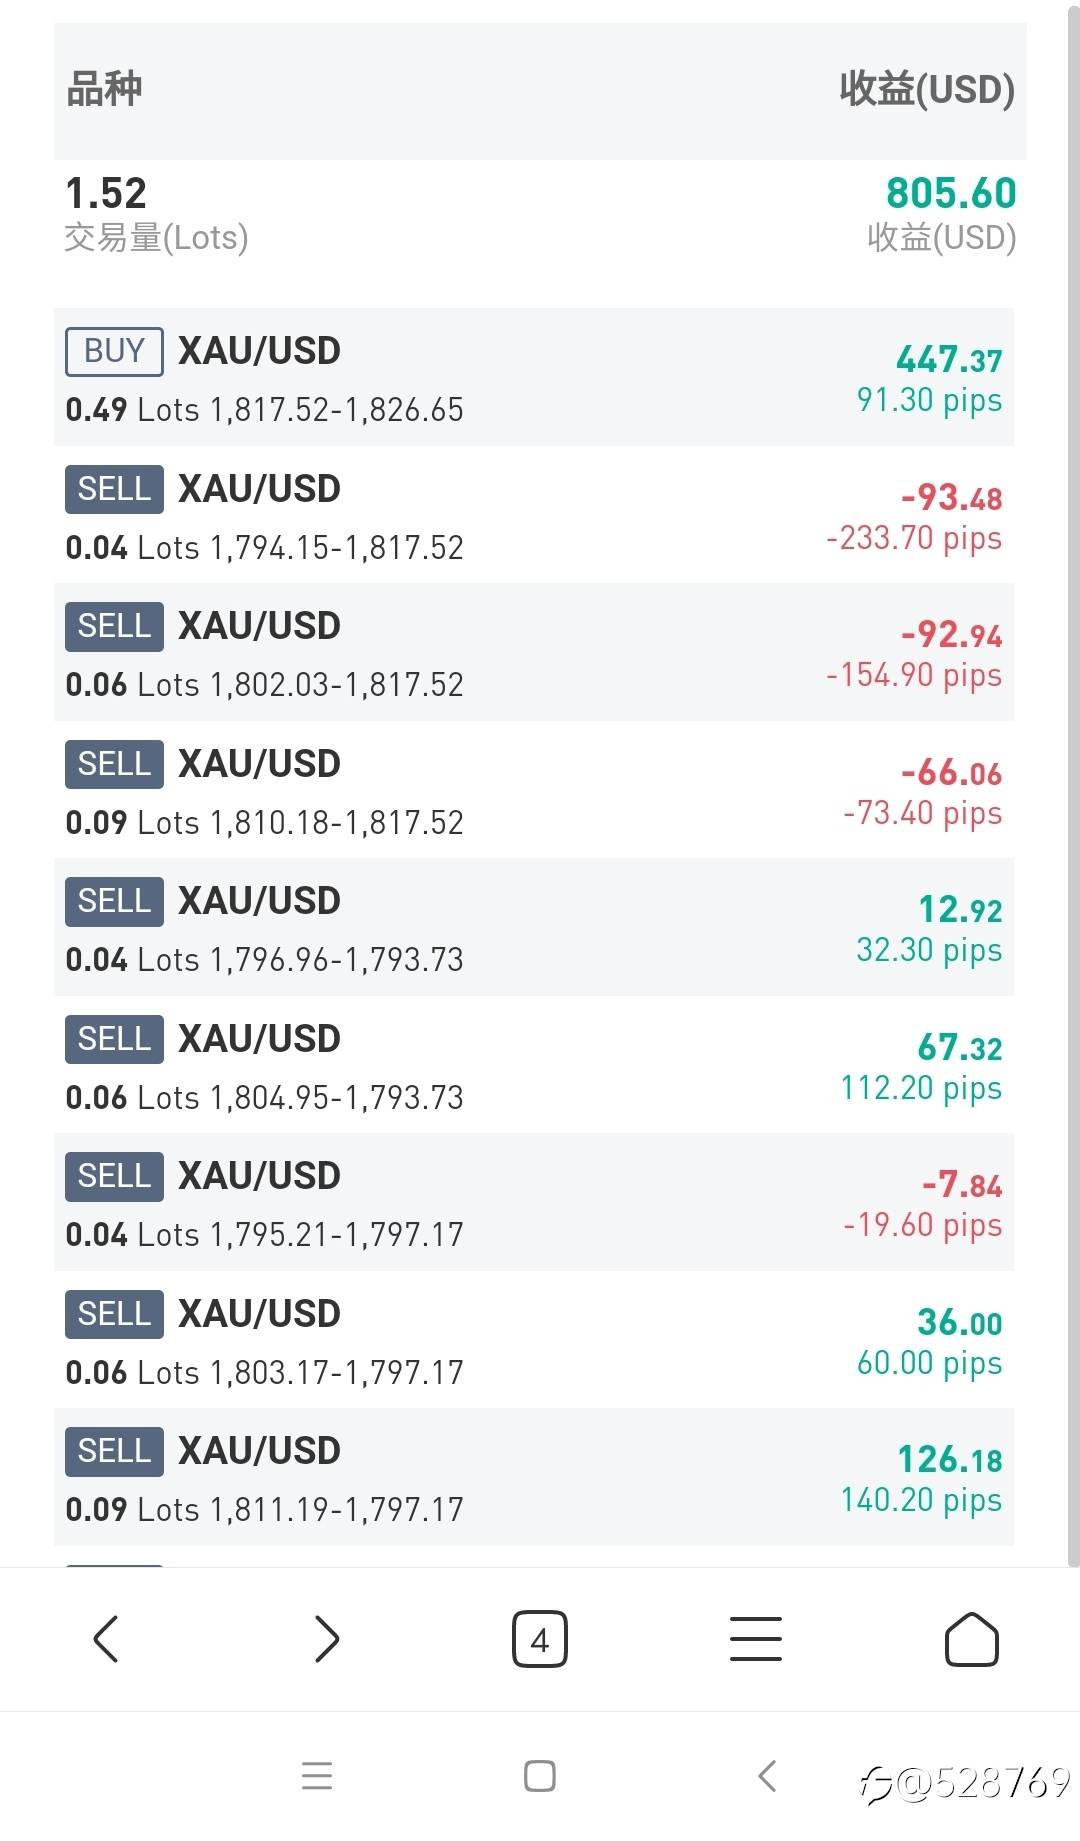Tap the BUY badge on first trade
1080x1841 pixels.
click(114, 351)
